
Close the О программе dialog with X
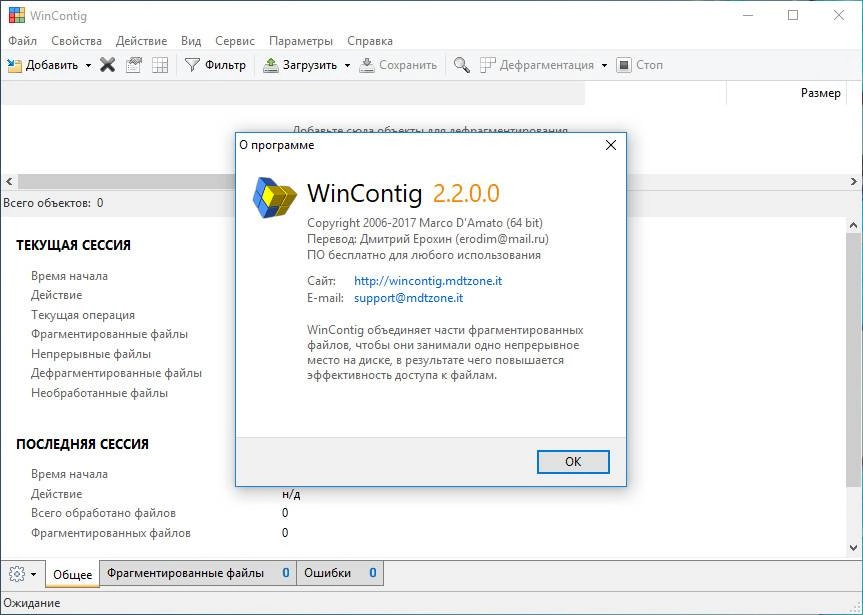pyautogui.click(x=611, y=145)
